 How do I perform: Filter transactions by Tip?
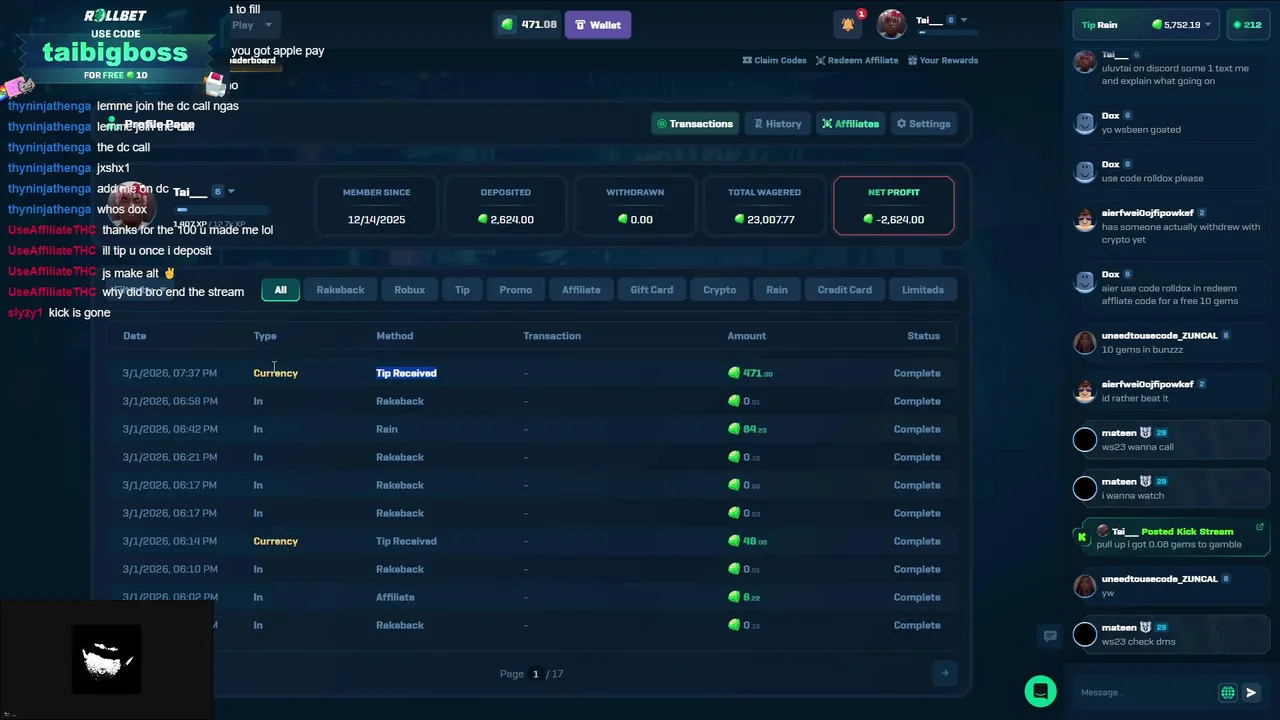click(462, 290)
